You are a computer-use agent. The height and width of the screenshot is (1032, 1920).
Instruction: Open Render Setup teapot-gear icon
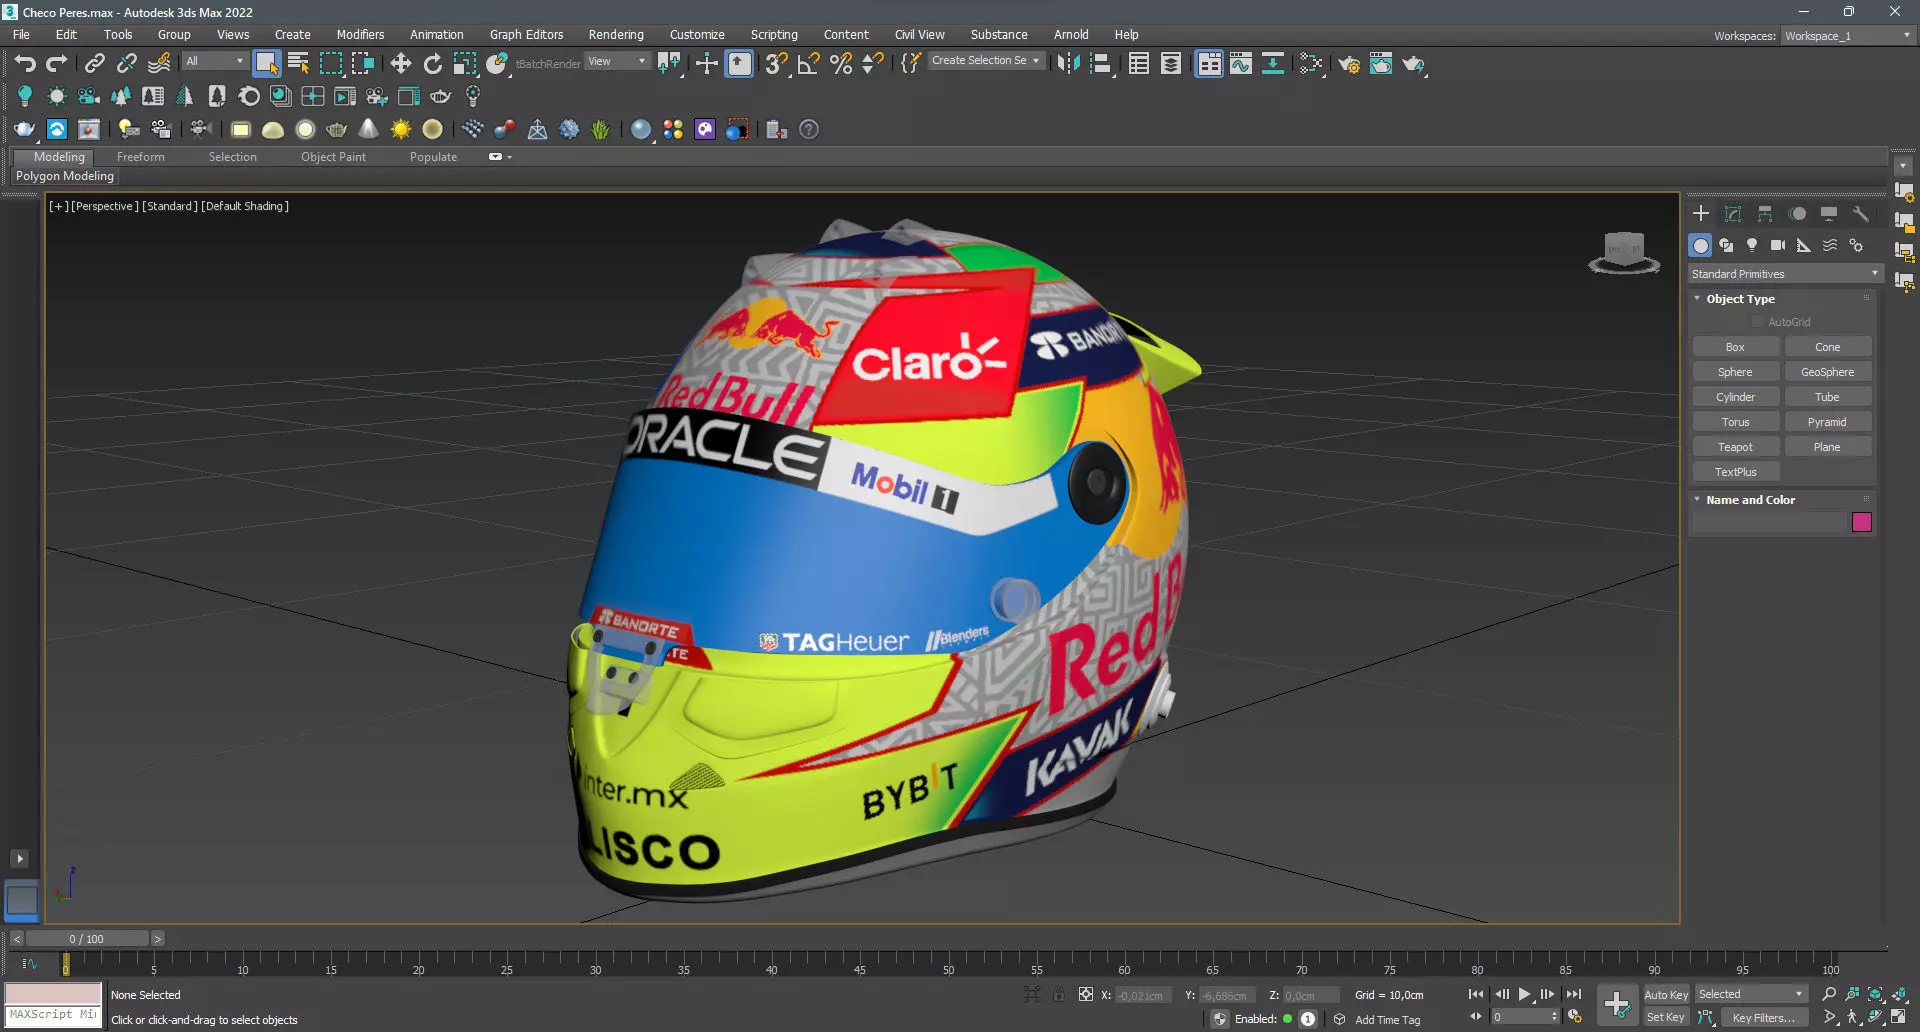1349,64
